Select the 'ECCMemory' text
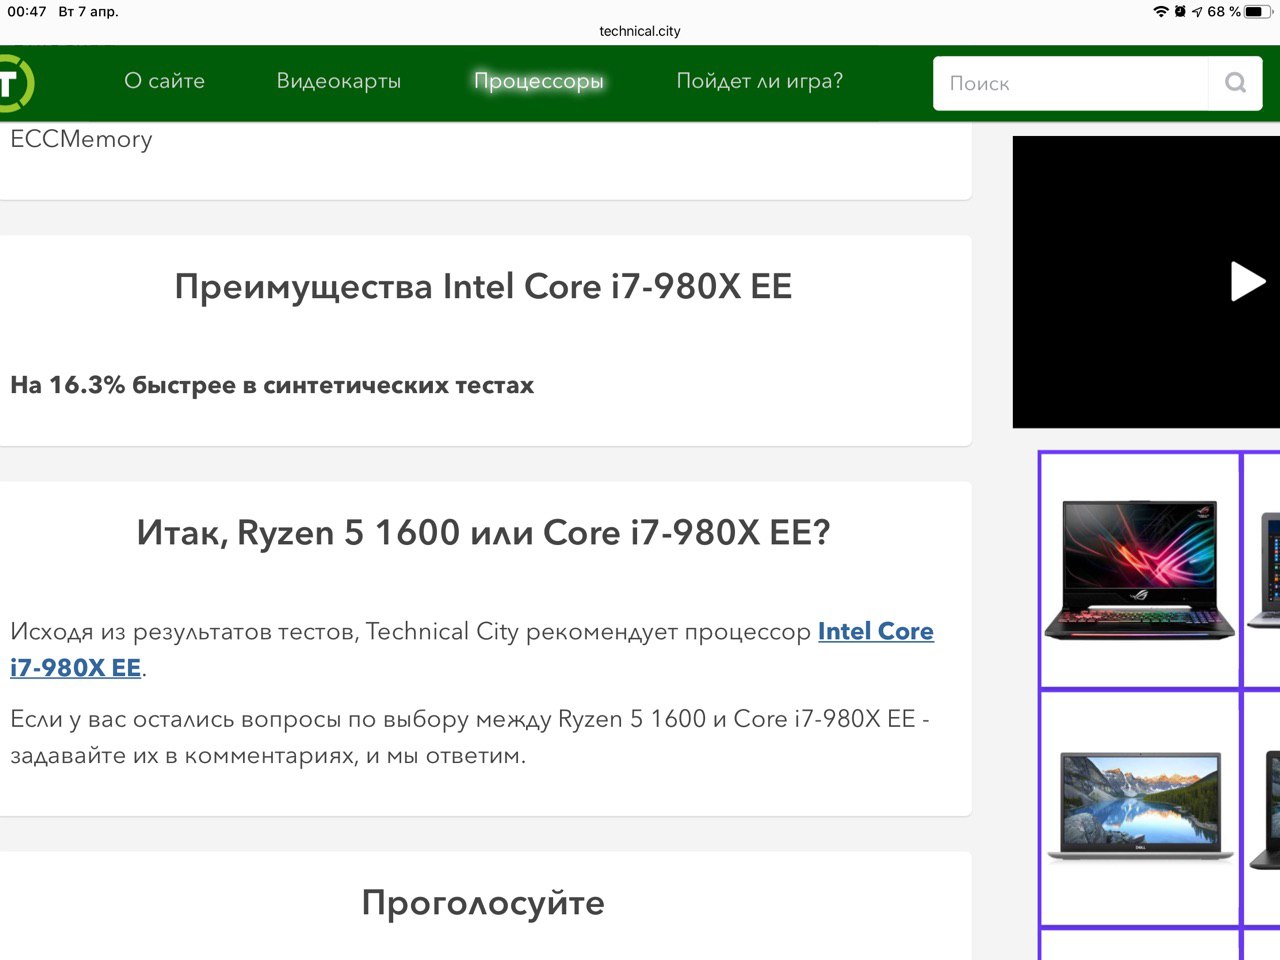 pos(81,139)
